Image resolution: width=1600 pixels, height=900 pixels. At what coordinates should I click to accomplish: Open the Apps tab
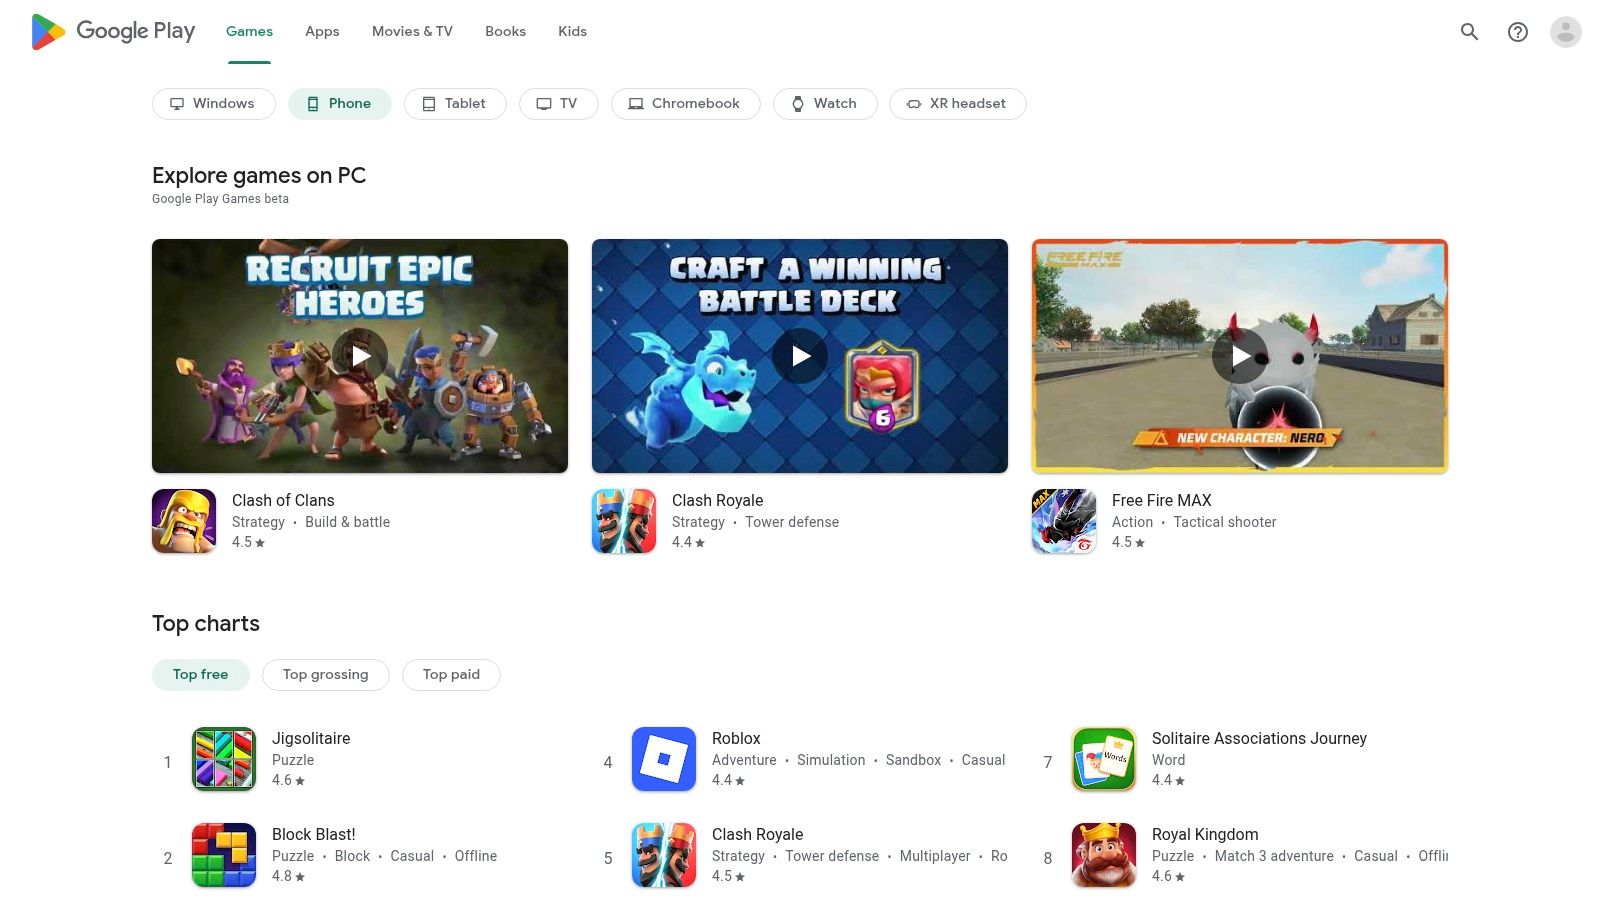coord(321,31)
